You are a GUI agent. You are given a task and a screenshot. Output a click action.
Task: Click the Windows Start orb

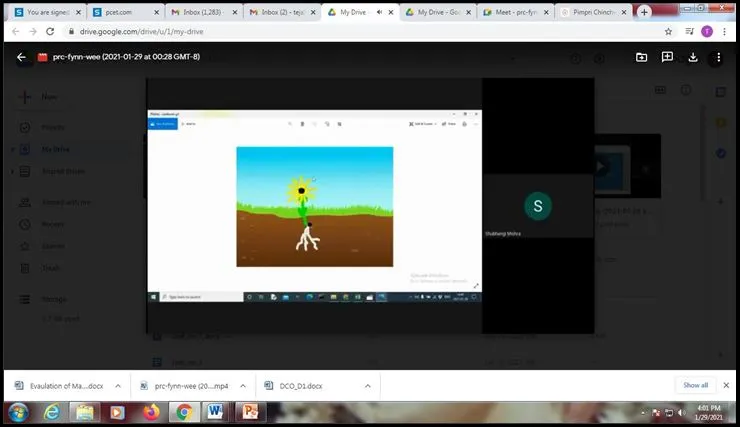[18, 413]
